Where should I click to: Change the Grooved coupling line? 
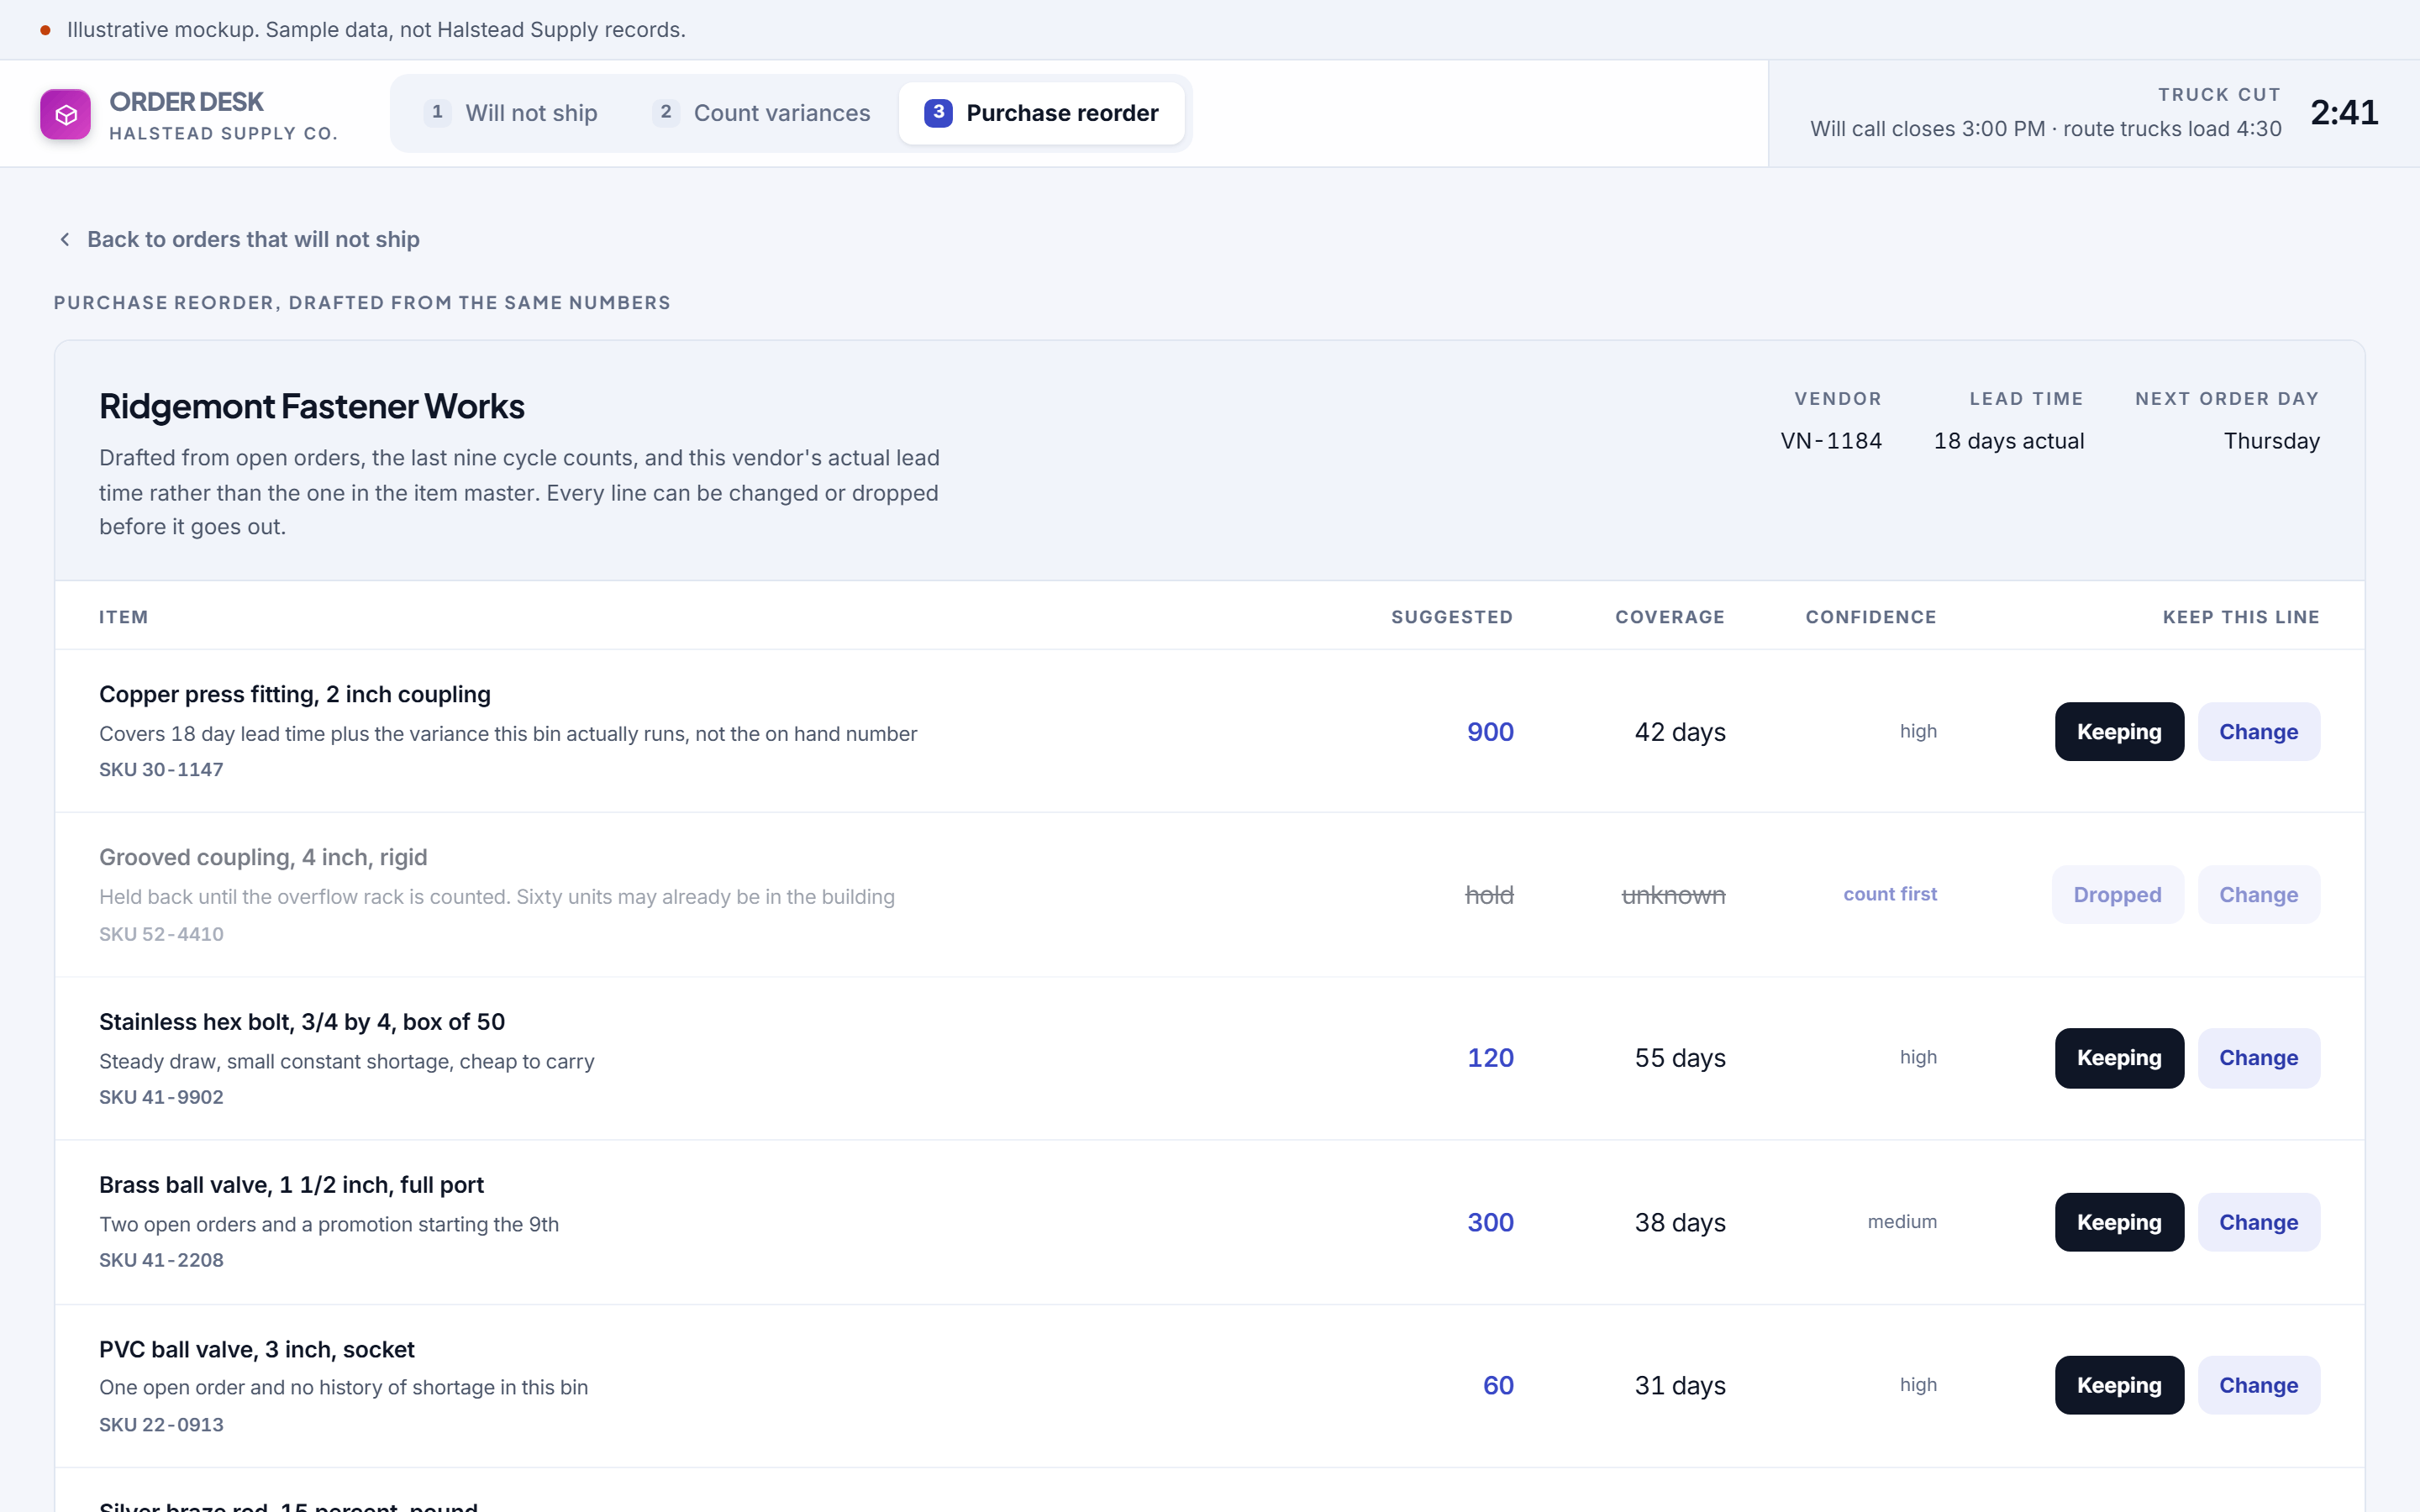click(x=2258, y=895)
